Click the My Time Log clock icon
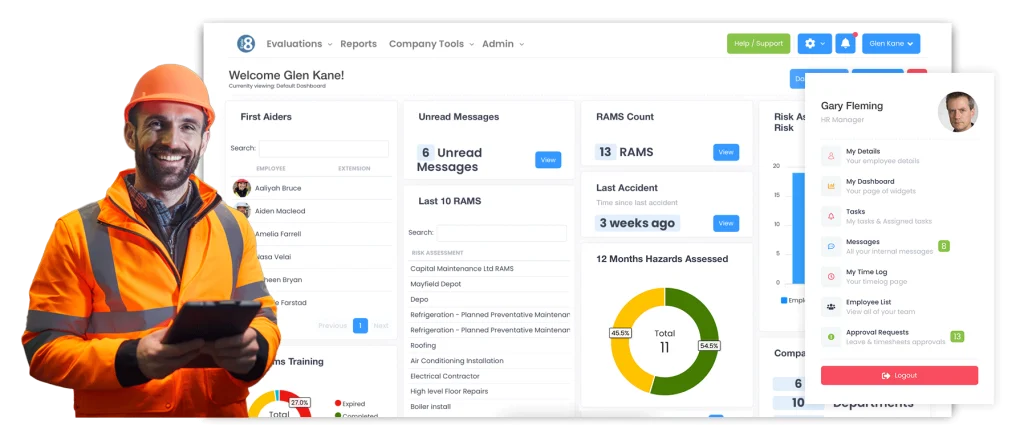The image size is (1024, 441). (x=831, y=276)
